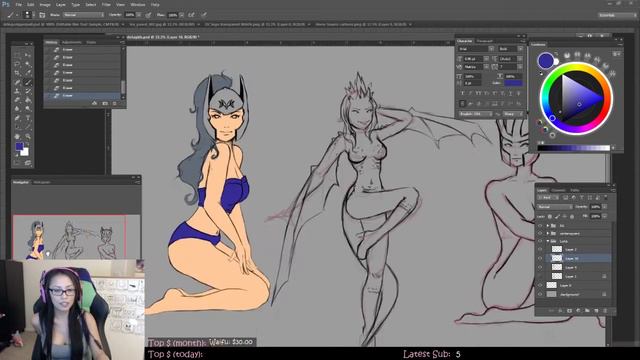Screen dimensions: 640x360
Task: Click the foreground color swatch in toolbox
Action: pyautogui.click(x=19, y=146)
